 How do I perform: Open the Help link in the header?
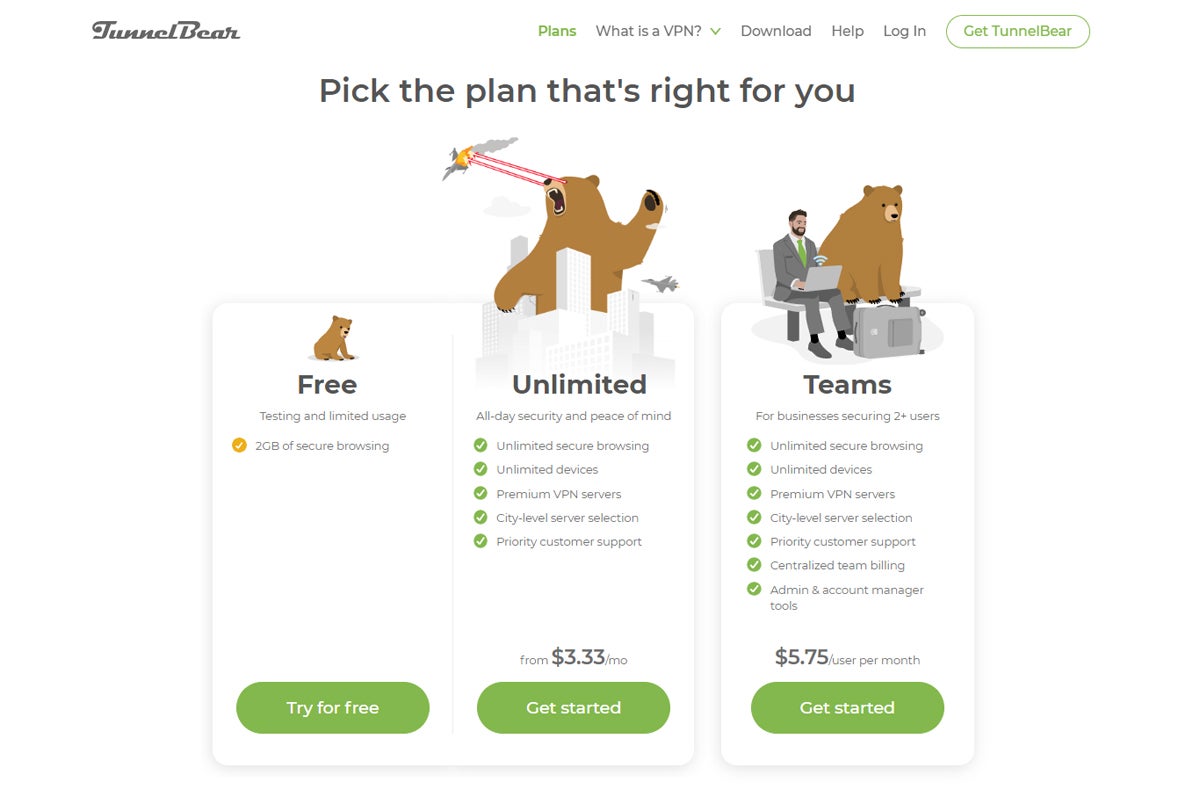pyautogui.click(x=847, y=31)
